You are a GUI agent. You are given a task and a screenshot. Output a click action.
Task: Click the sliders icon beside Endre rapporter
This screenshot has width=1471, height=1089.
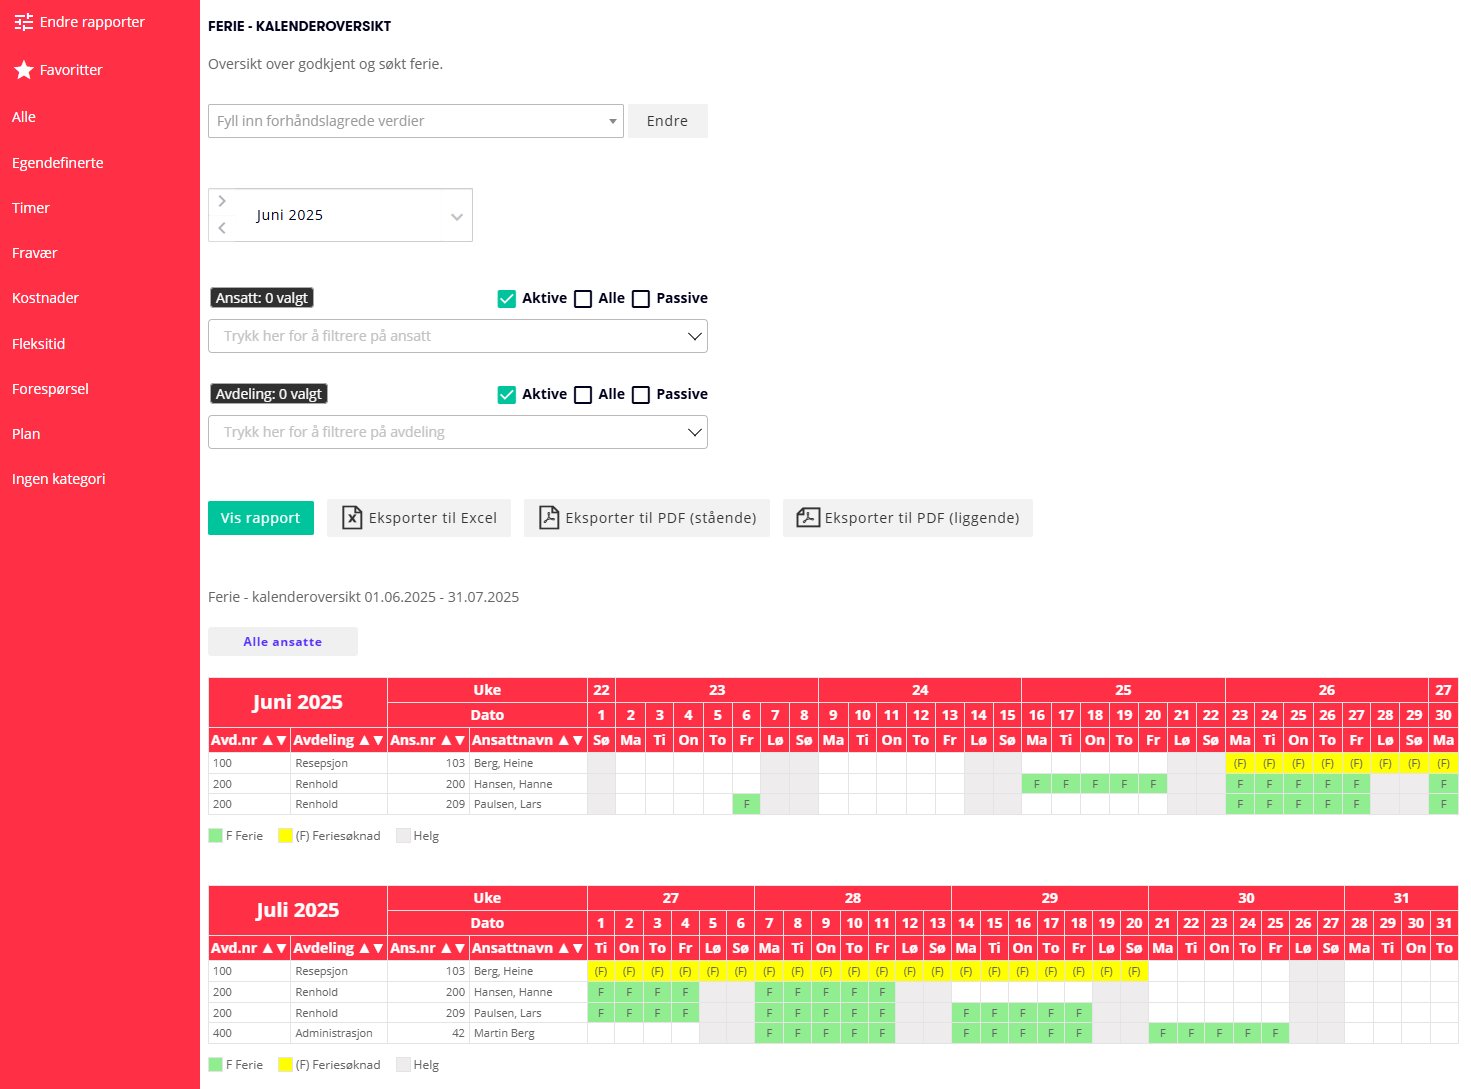(24, 22)
